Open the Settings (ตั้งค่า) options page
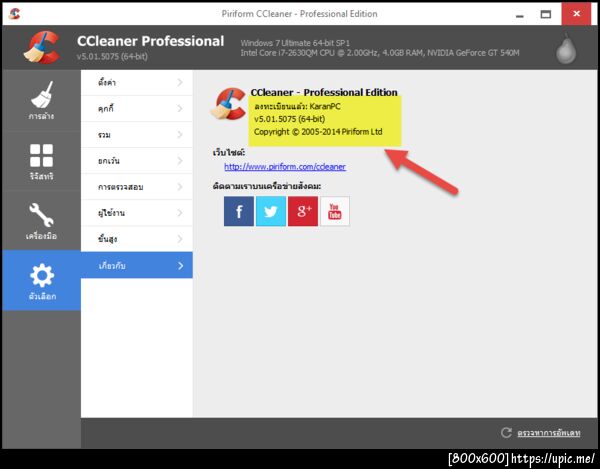Screen dimensions: 600x469 click(x=137, y=83)
